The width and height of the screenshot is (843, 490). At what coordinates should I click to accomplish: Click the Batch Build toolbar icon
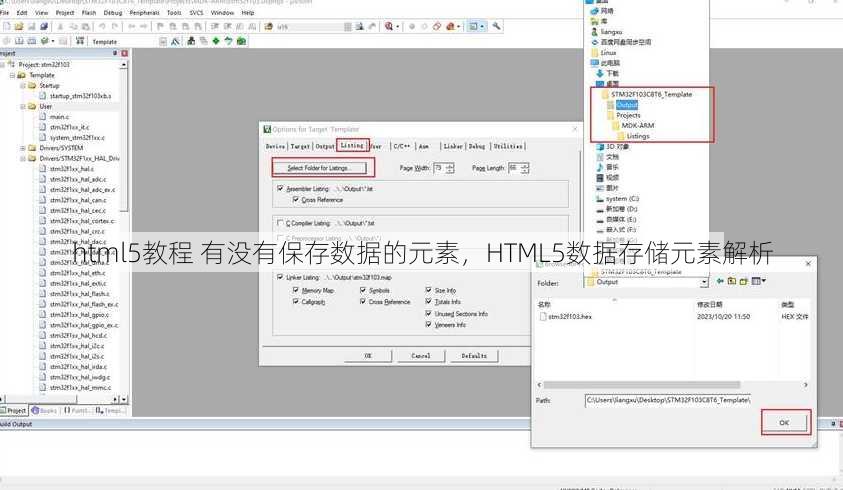tap(44, 41)
